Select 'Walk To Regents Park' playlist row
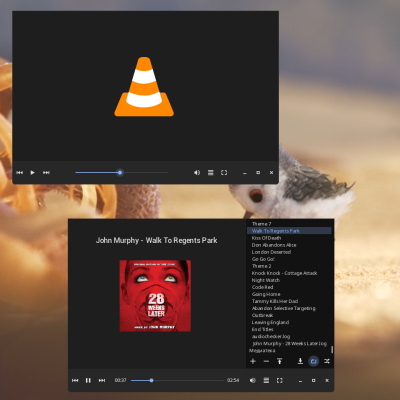This screenshot has width=400, height=400. (289, 231)
